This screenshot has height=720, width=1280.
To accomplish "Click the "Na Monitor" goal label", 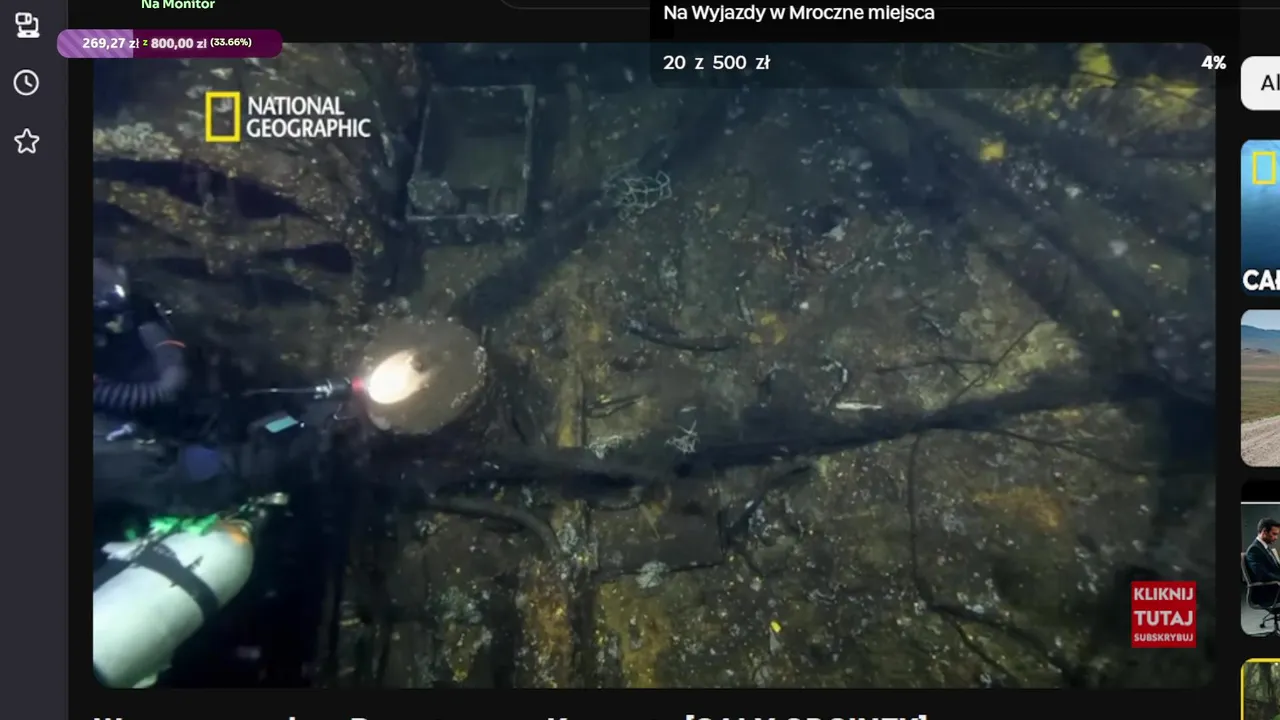I will click(x=178, y=5).
